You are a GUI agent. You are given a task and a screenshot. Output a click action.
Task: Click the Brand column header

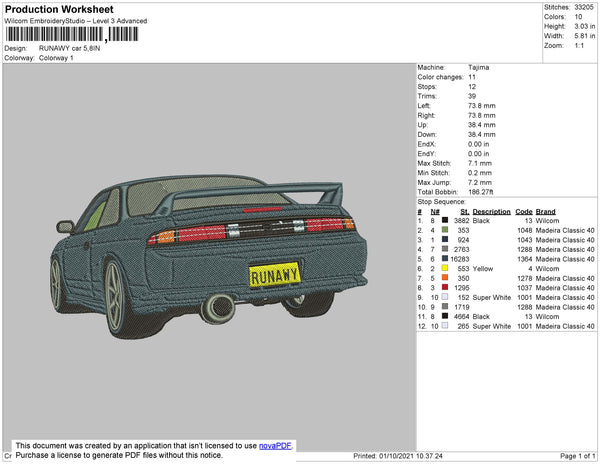click(x=545, y=212)
